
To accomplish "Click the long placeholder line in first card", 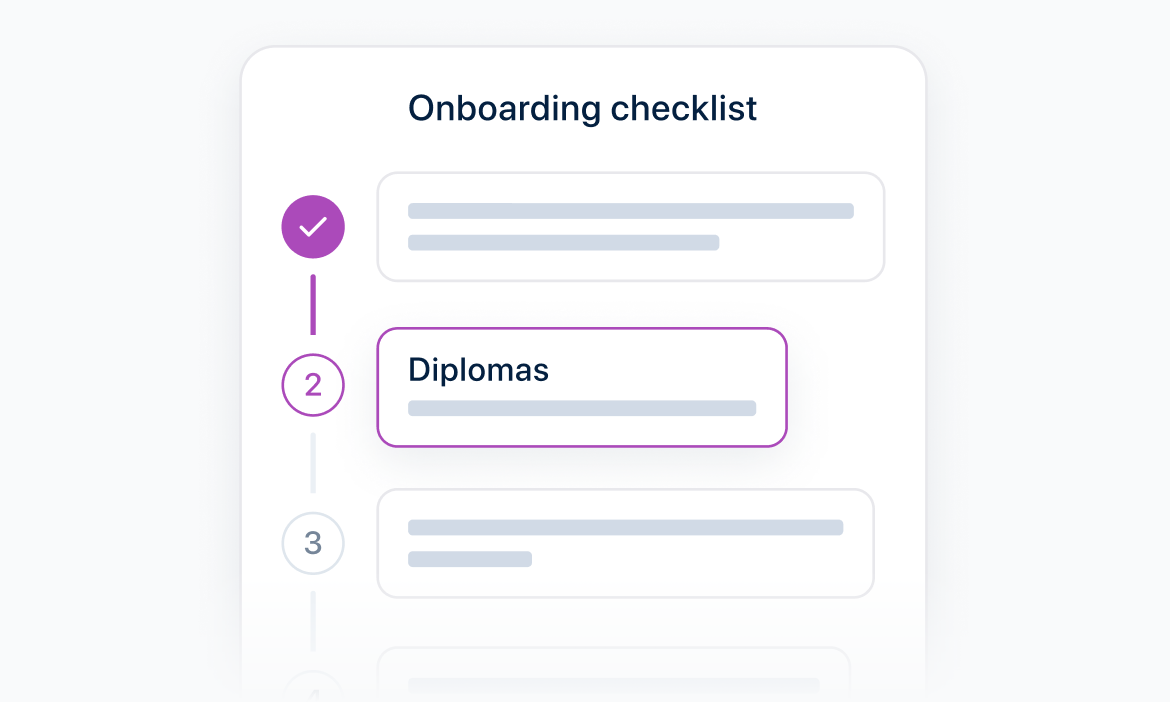I will (630, 211).
